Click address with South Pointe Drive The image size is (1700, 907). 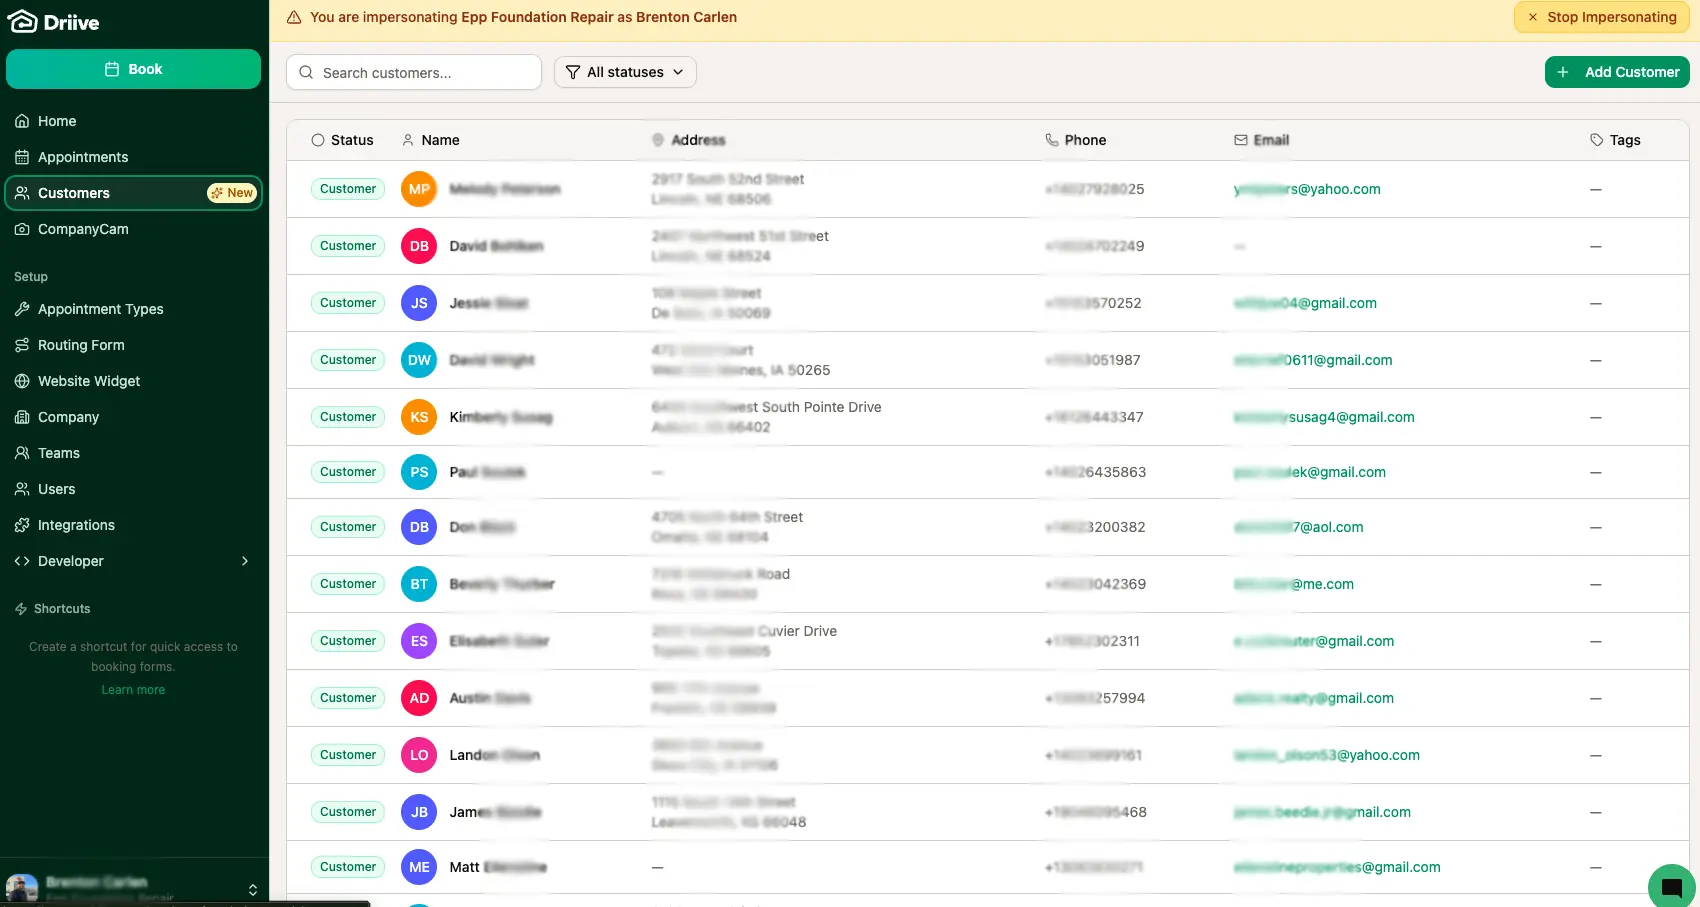pyautogui.click(x=766, y=417)
